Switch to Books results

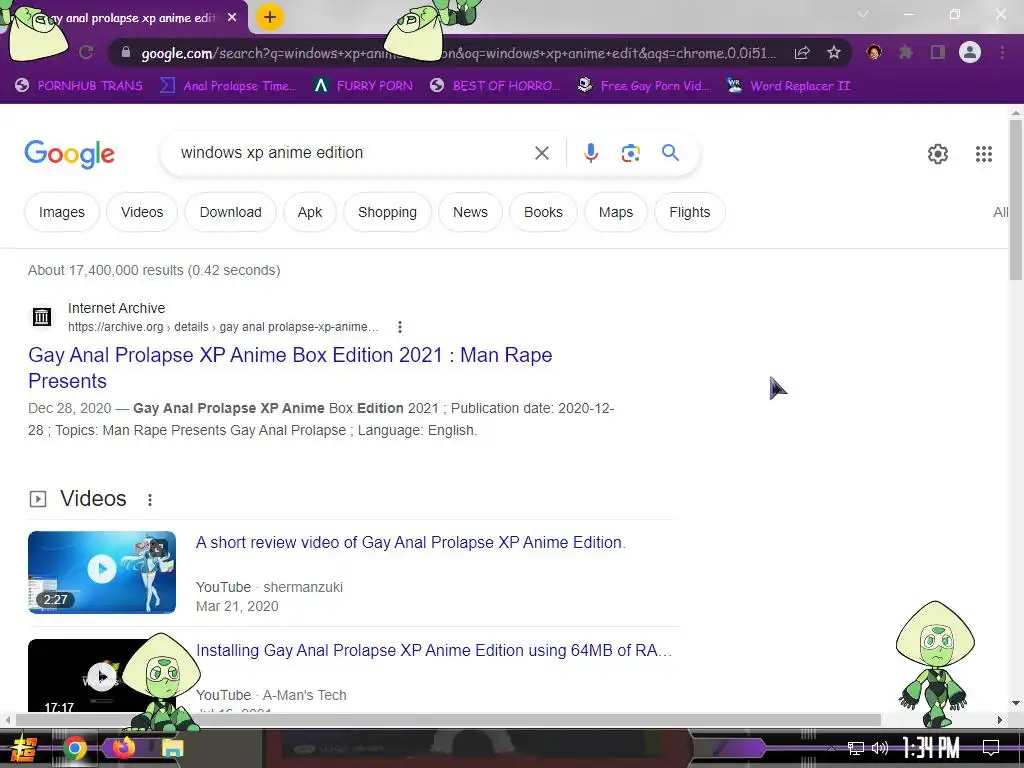pyautogui.click(x=543, y=212)
